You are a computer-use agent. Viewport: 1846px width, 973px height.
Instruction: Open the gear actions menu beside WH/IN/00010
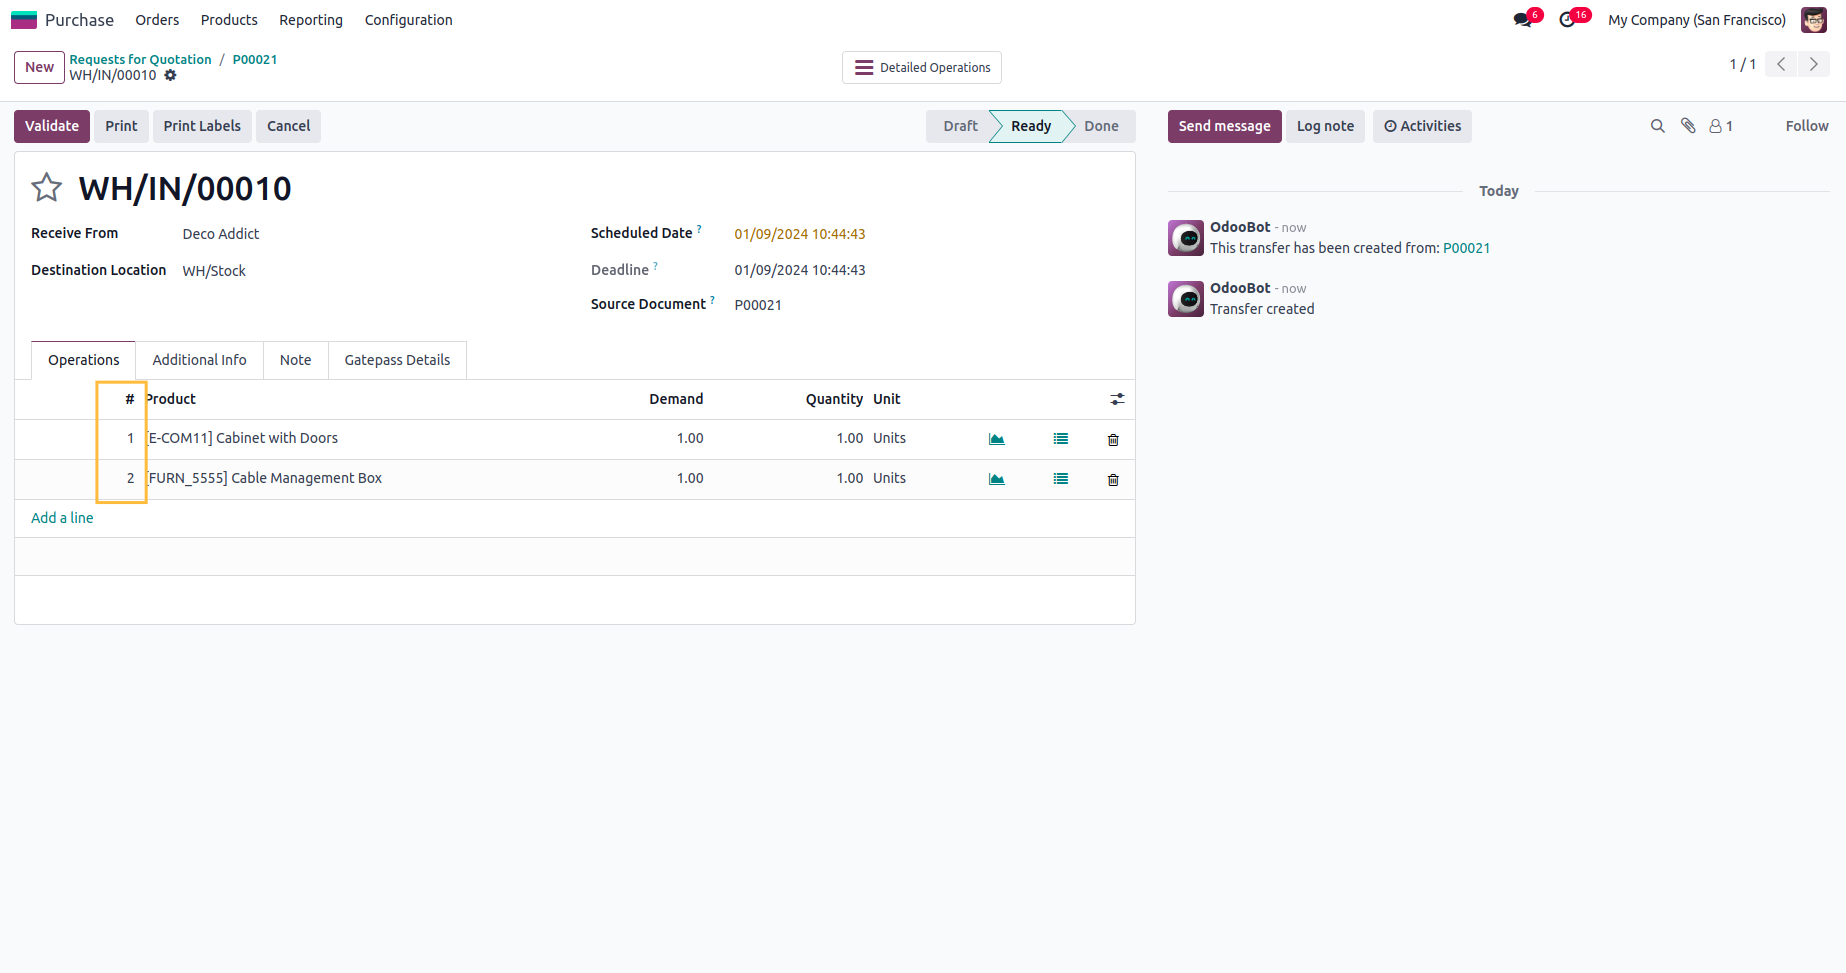[x=170, y=75]
